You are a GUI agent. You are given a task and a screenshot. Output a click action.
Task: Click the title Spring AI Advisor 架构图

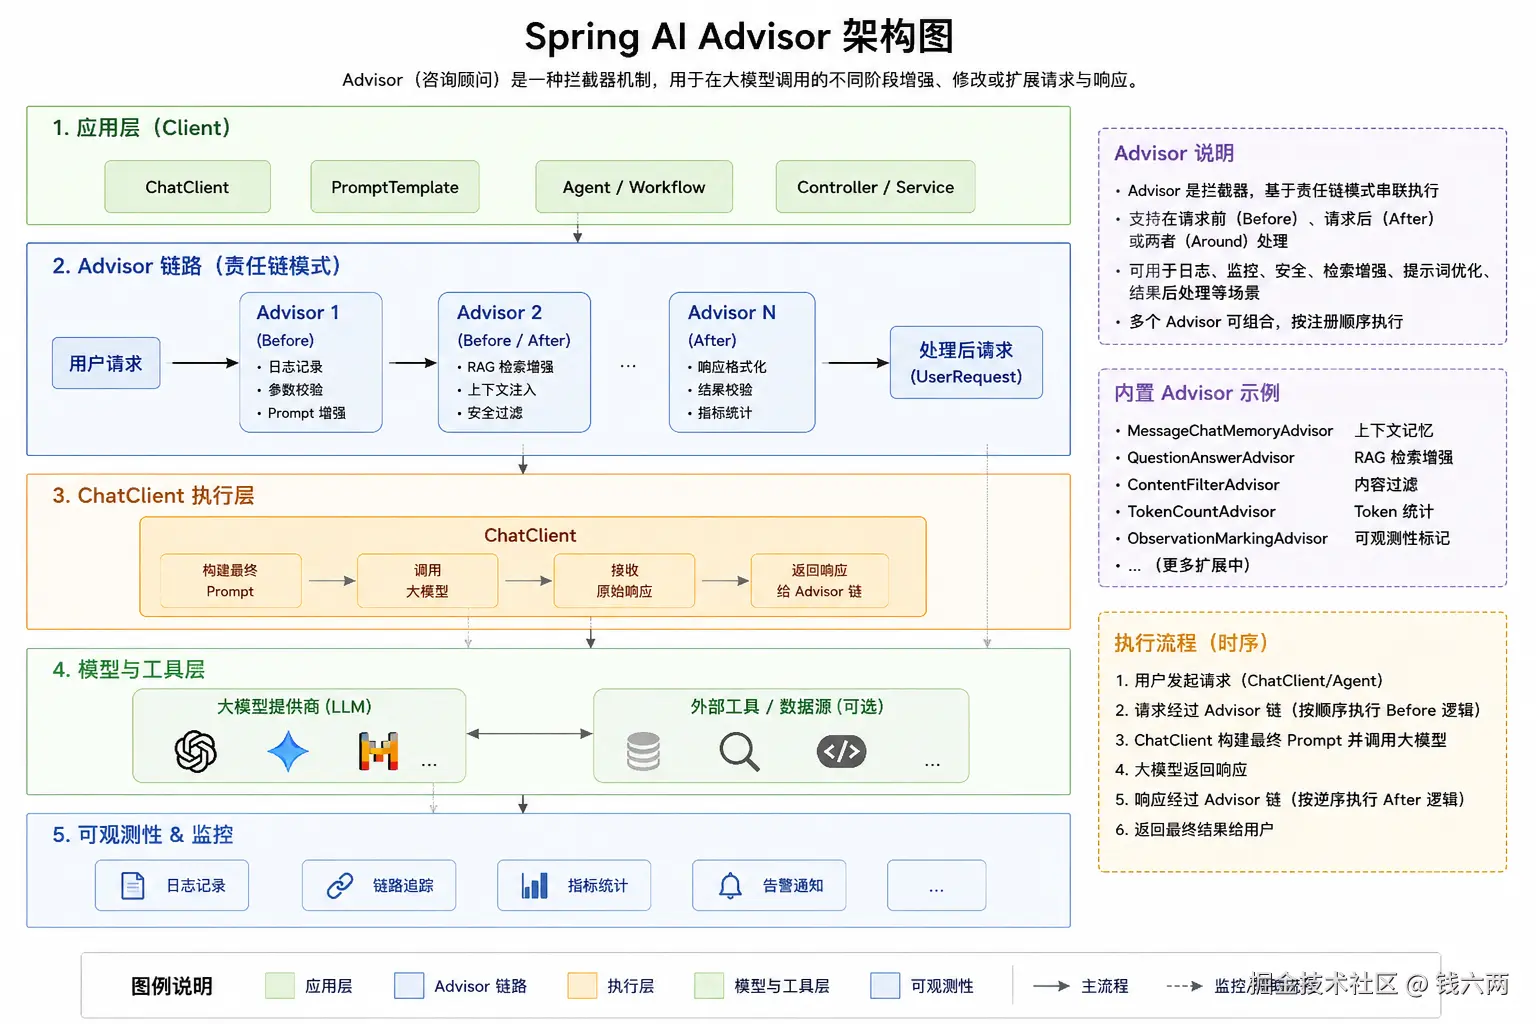point(739,37)
